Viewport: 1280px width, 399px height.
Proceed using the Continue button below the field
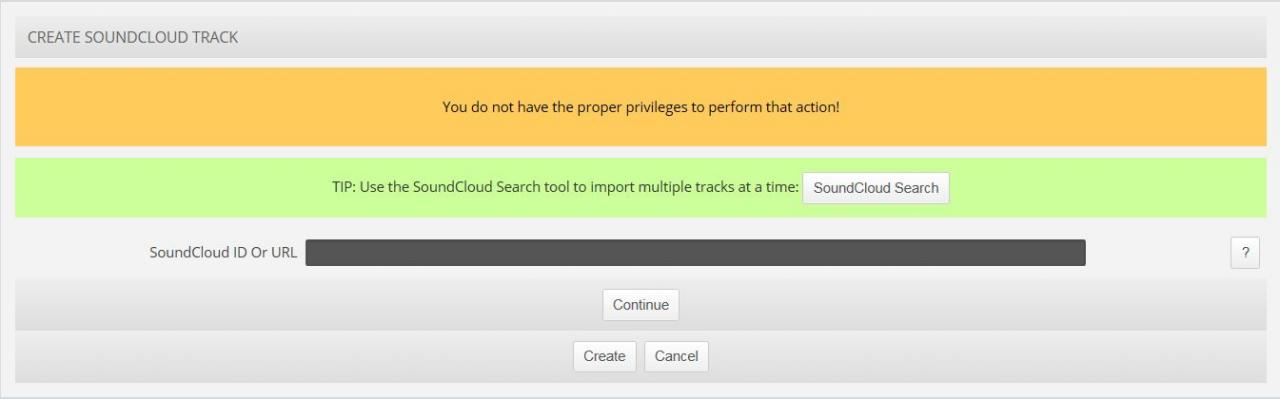641,305
